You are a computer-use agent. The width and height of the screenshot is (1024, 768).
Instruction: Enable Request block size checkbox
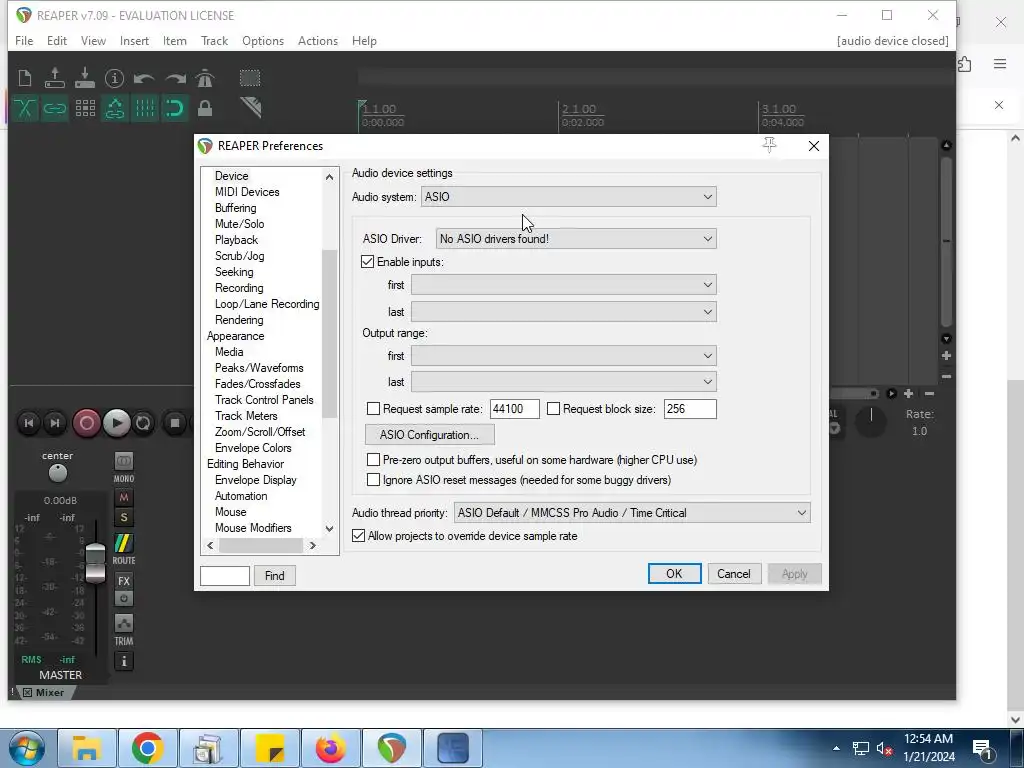[x=553, y=409]
